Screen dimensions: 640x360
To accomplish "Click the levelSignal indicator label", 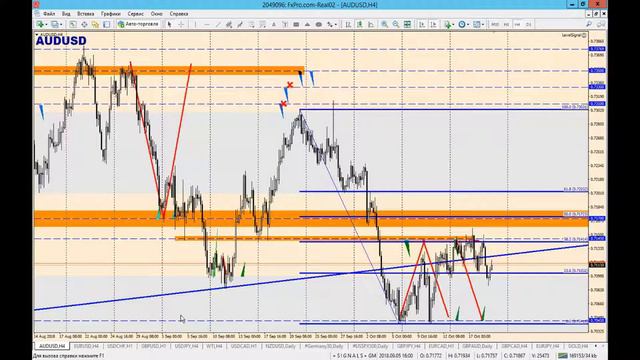I will pos(573,36).
